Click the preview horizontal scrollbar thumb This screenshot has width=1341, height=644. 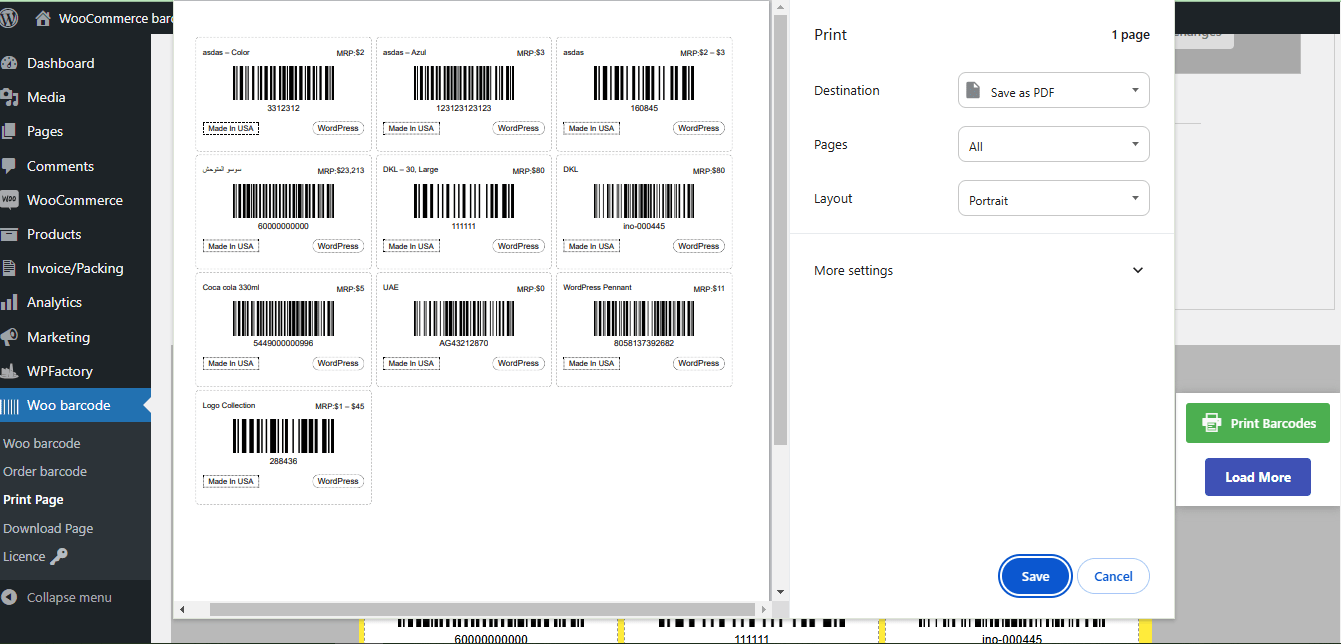(x=481, y=609)
